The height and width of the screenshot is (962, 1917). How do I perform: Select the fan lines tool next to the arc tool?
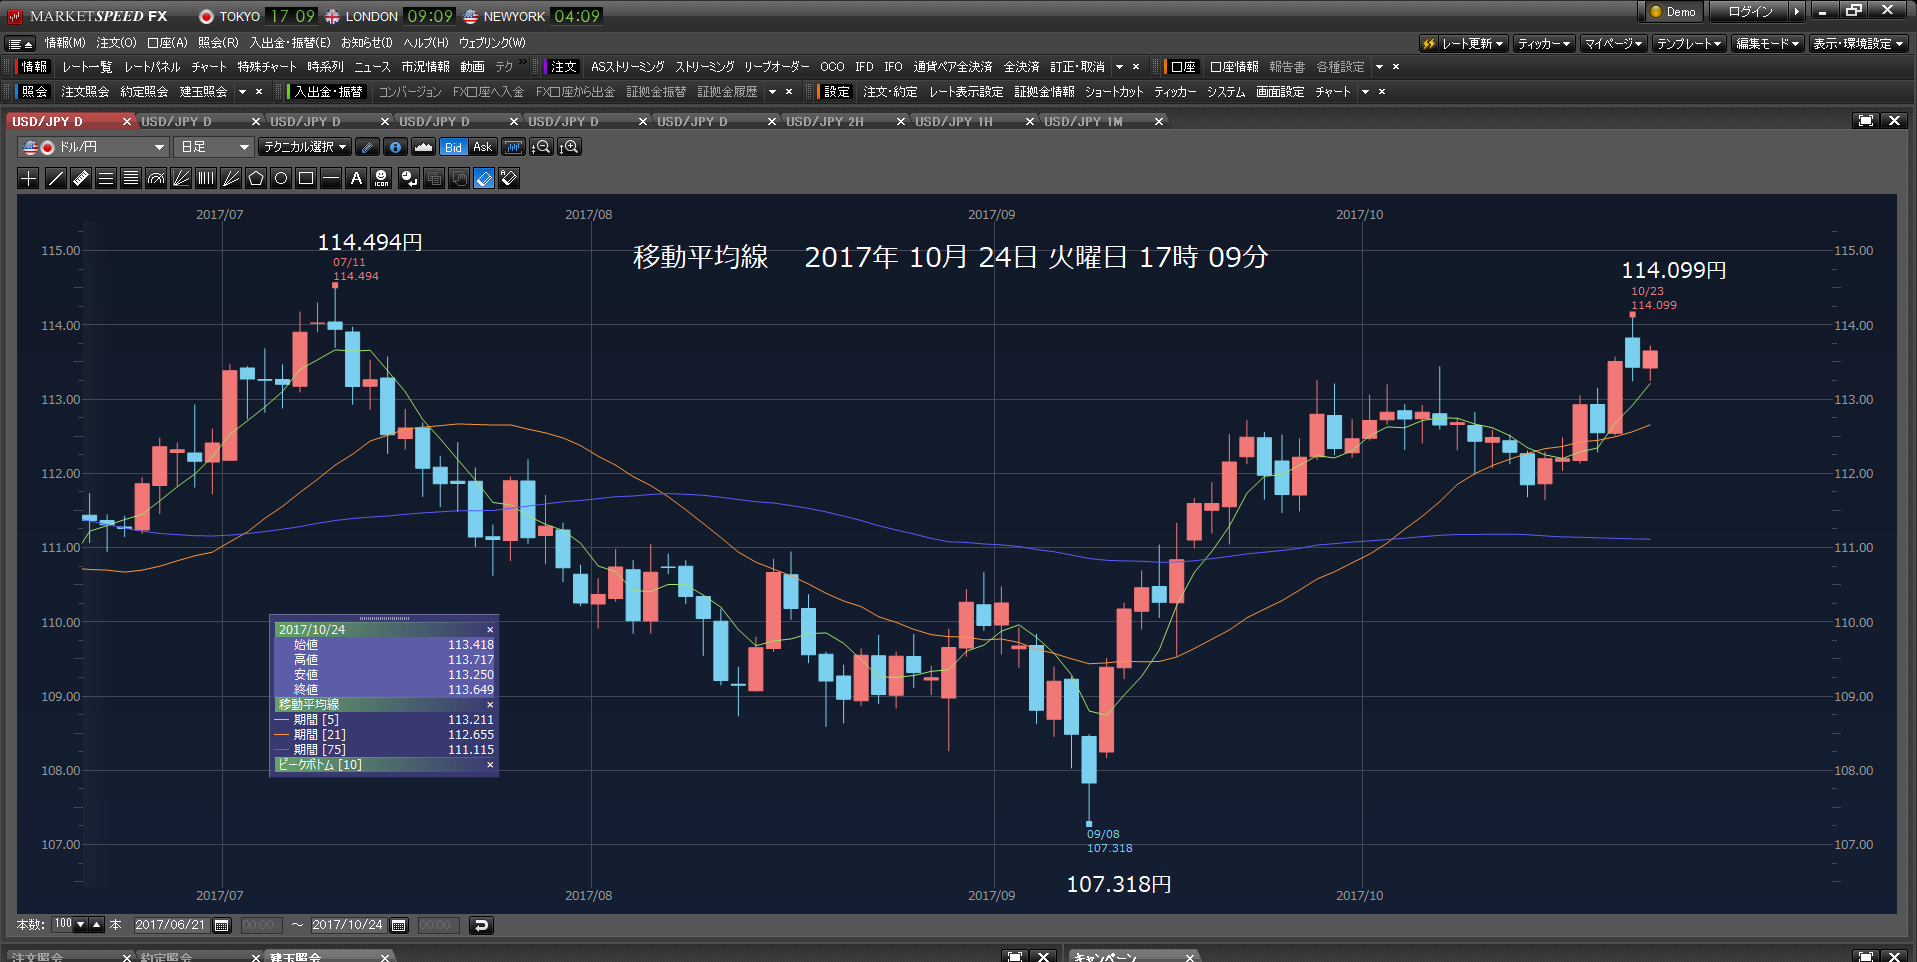(x=181, y=178)
